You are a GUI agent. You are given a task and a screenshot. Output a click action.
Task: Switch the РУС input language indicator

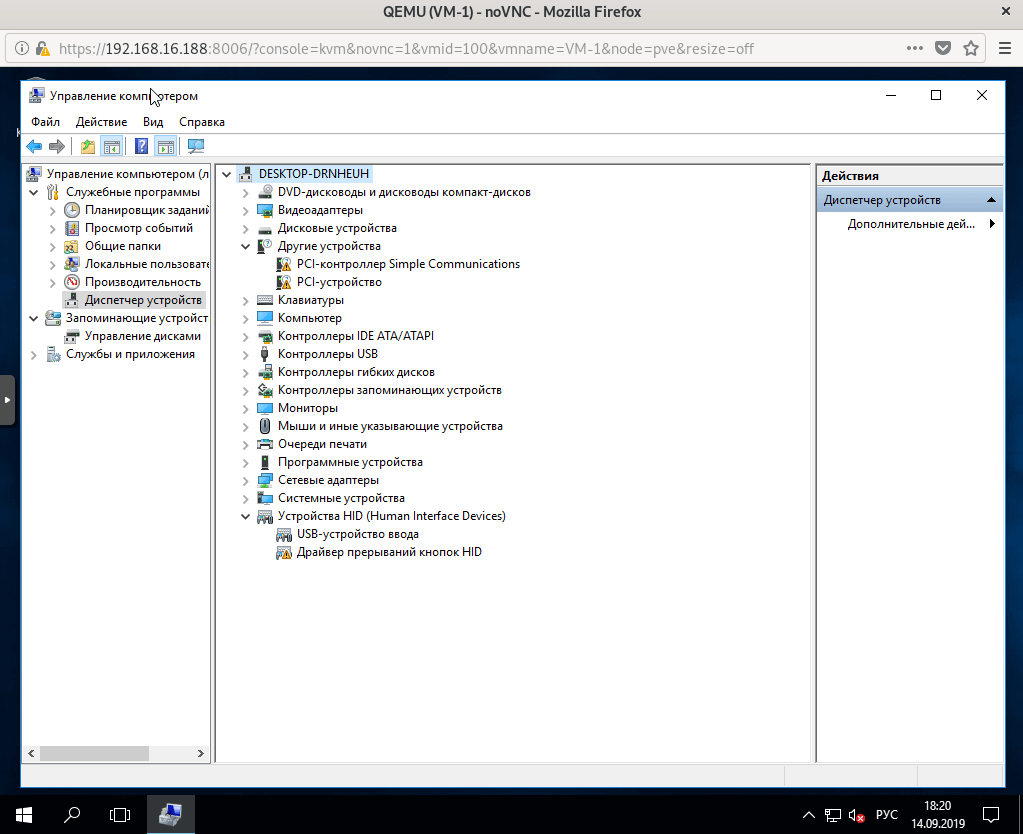tap(886, 815)
